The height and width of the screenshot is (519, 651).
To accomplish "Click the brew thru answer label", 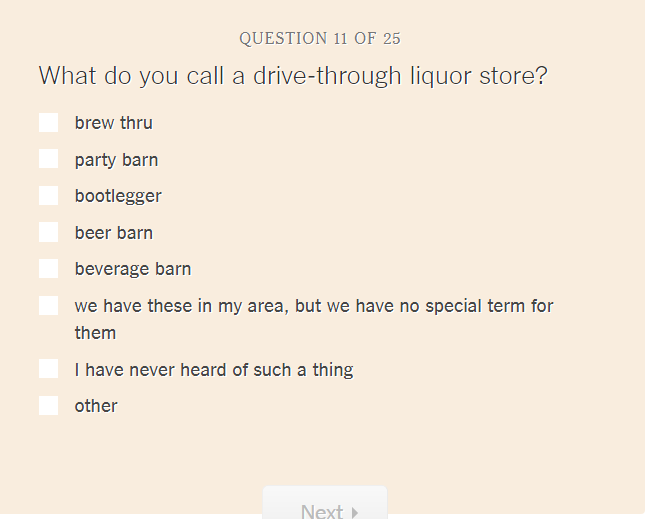I will (x=114, y=123).
